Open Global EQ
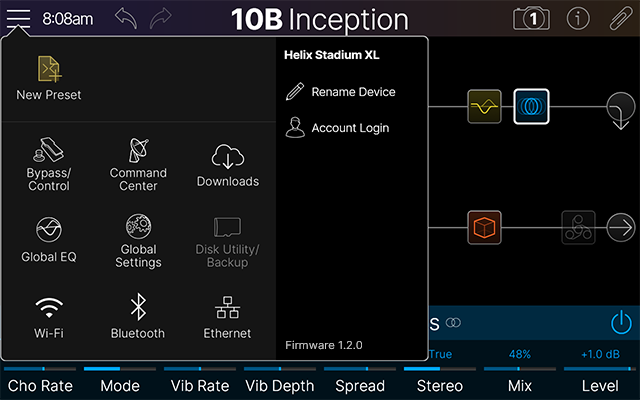640x400 pixels. (49, 240)
